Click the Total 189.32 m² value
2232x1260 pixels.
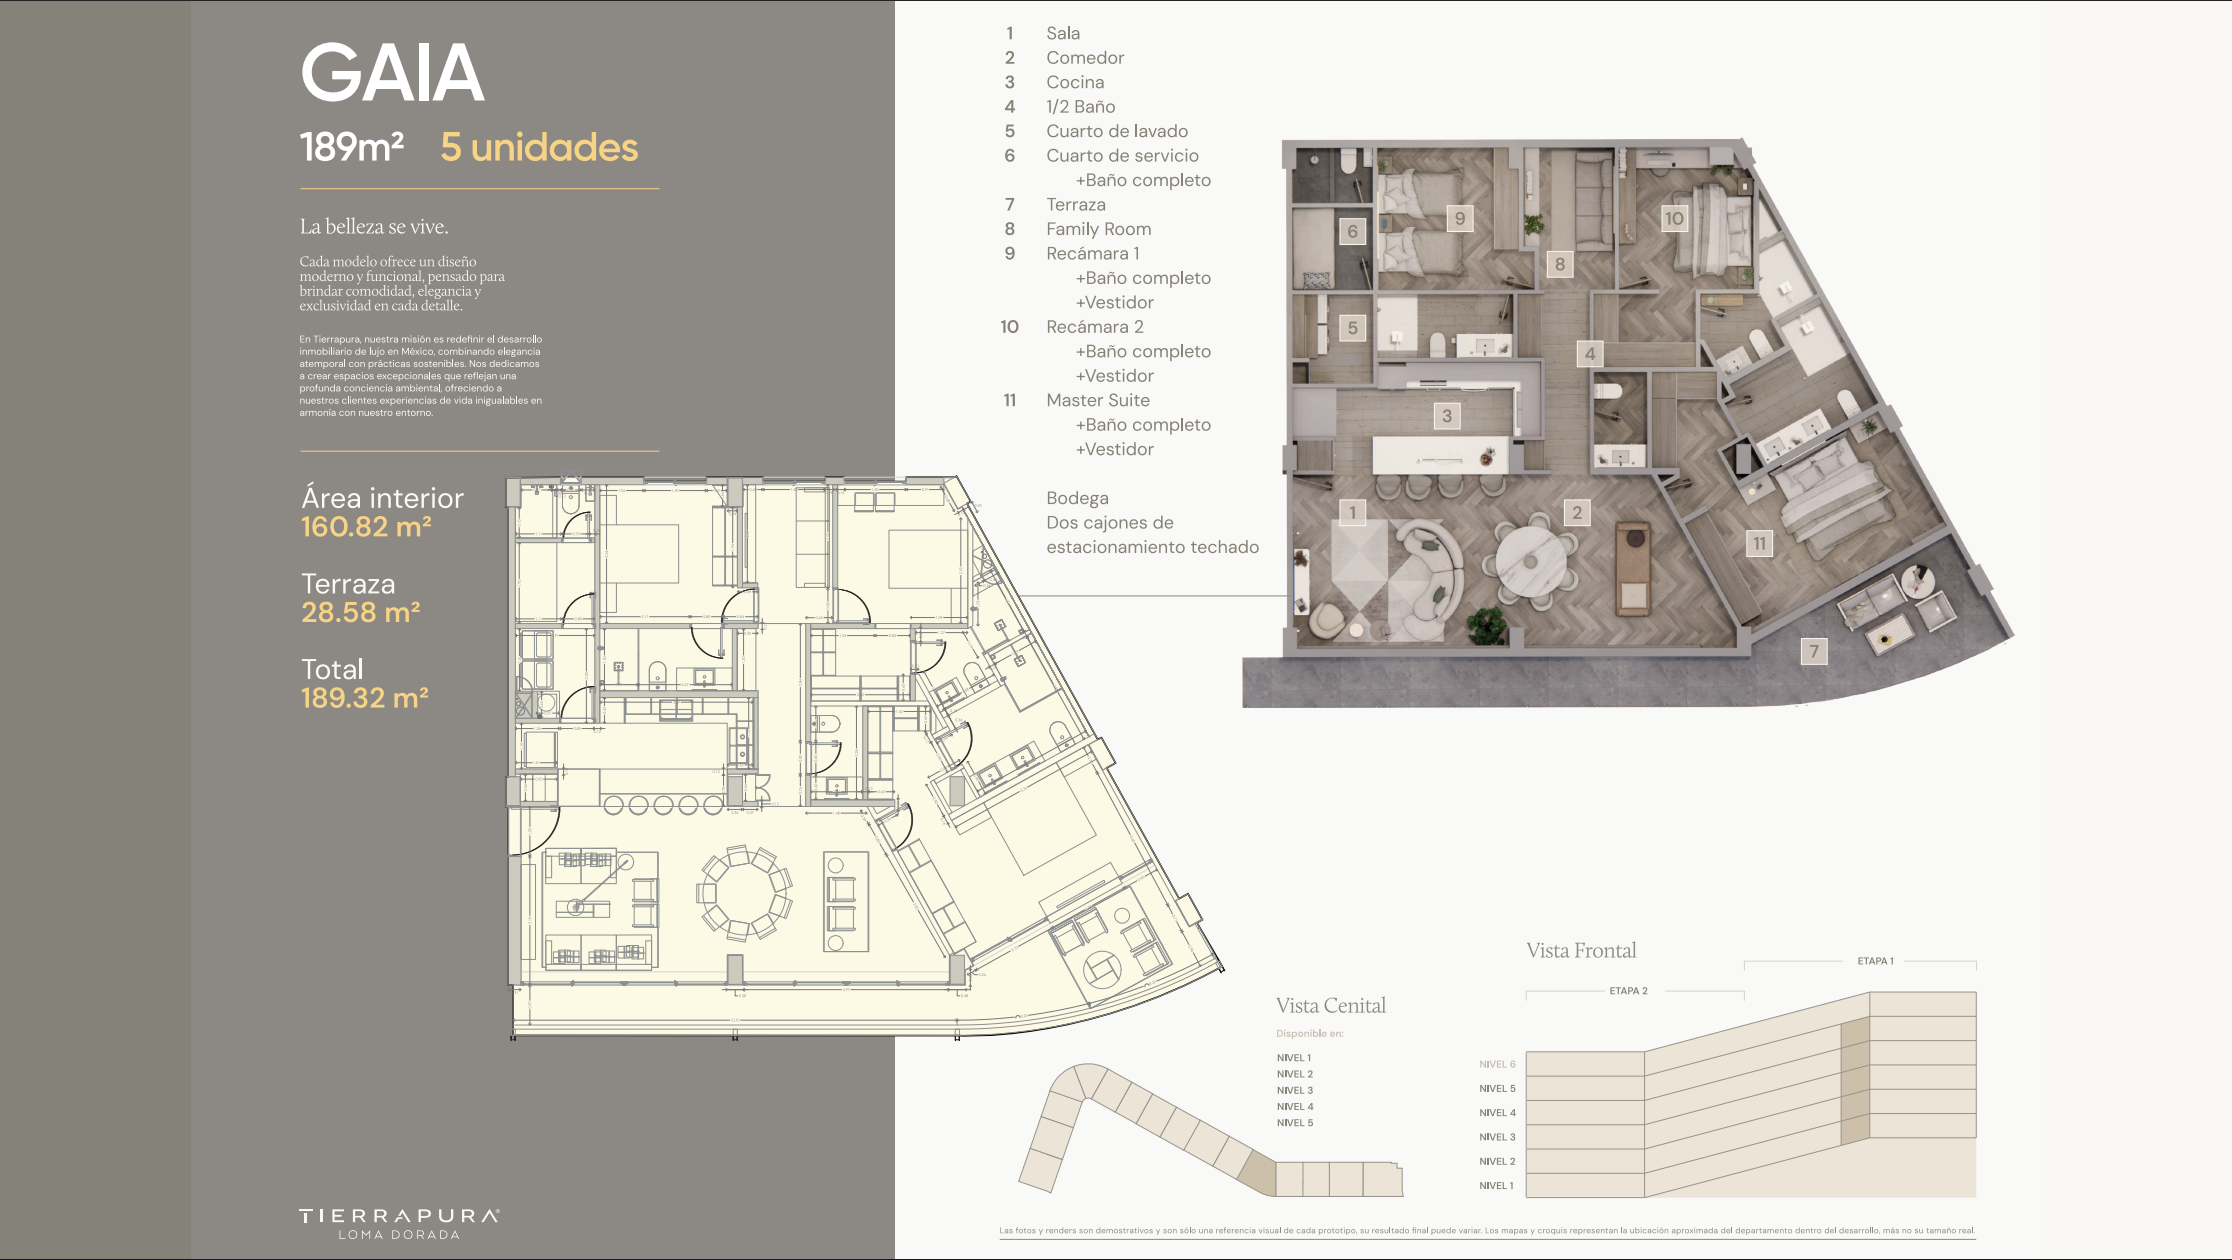point(365,698)
